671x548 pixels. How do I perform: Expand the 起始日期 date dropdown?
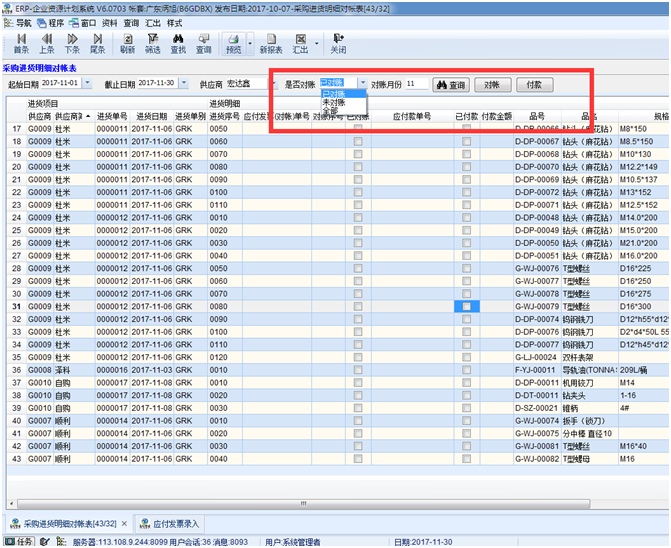(87, 84)
